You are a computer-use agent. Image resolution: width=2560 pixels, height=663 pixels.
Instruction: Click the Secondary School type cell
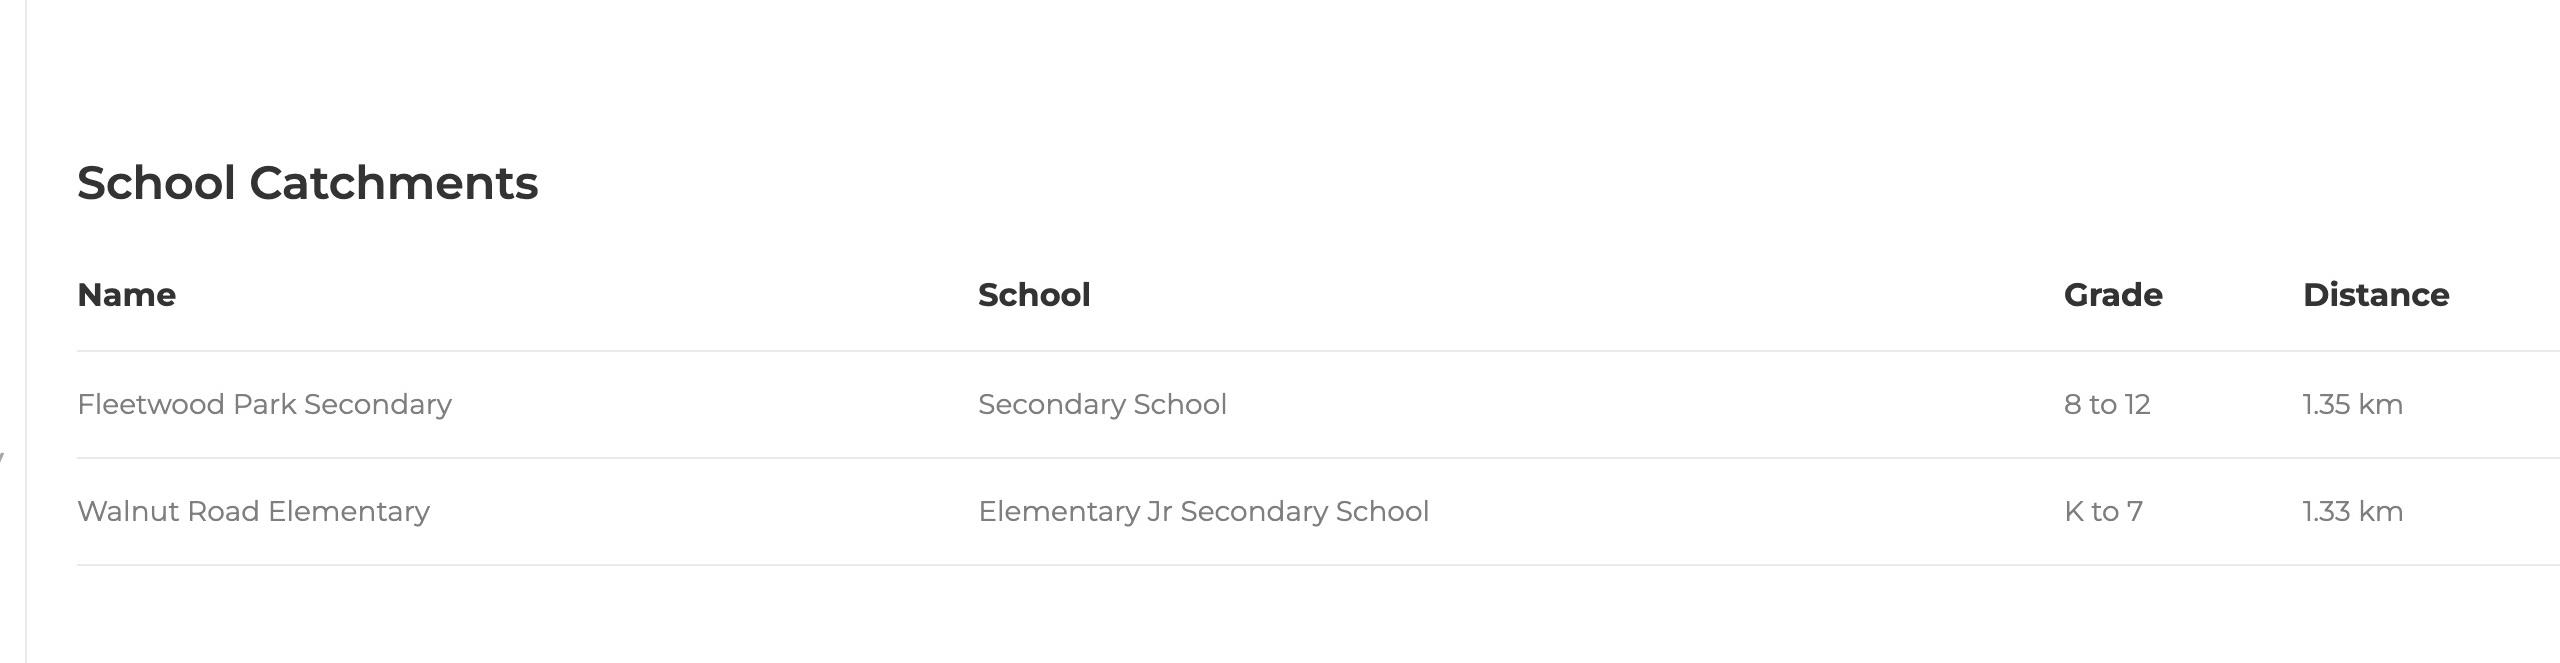tap(1102, 404)
